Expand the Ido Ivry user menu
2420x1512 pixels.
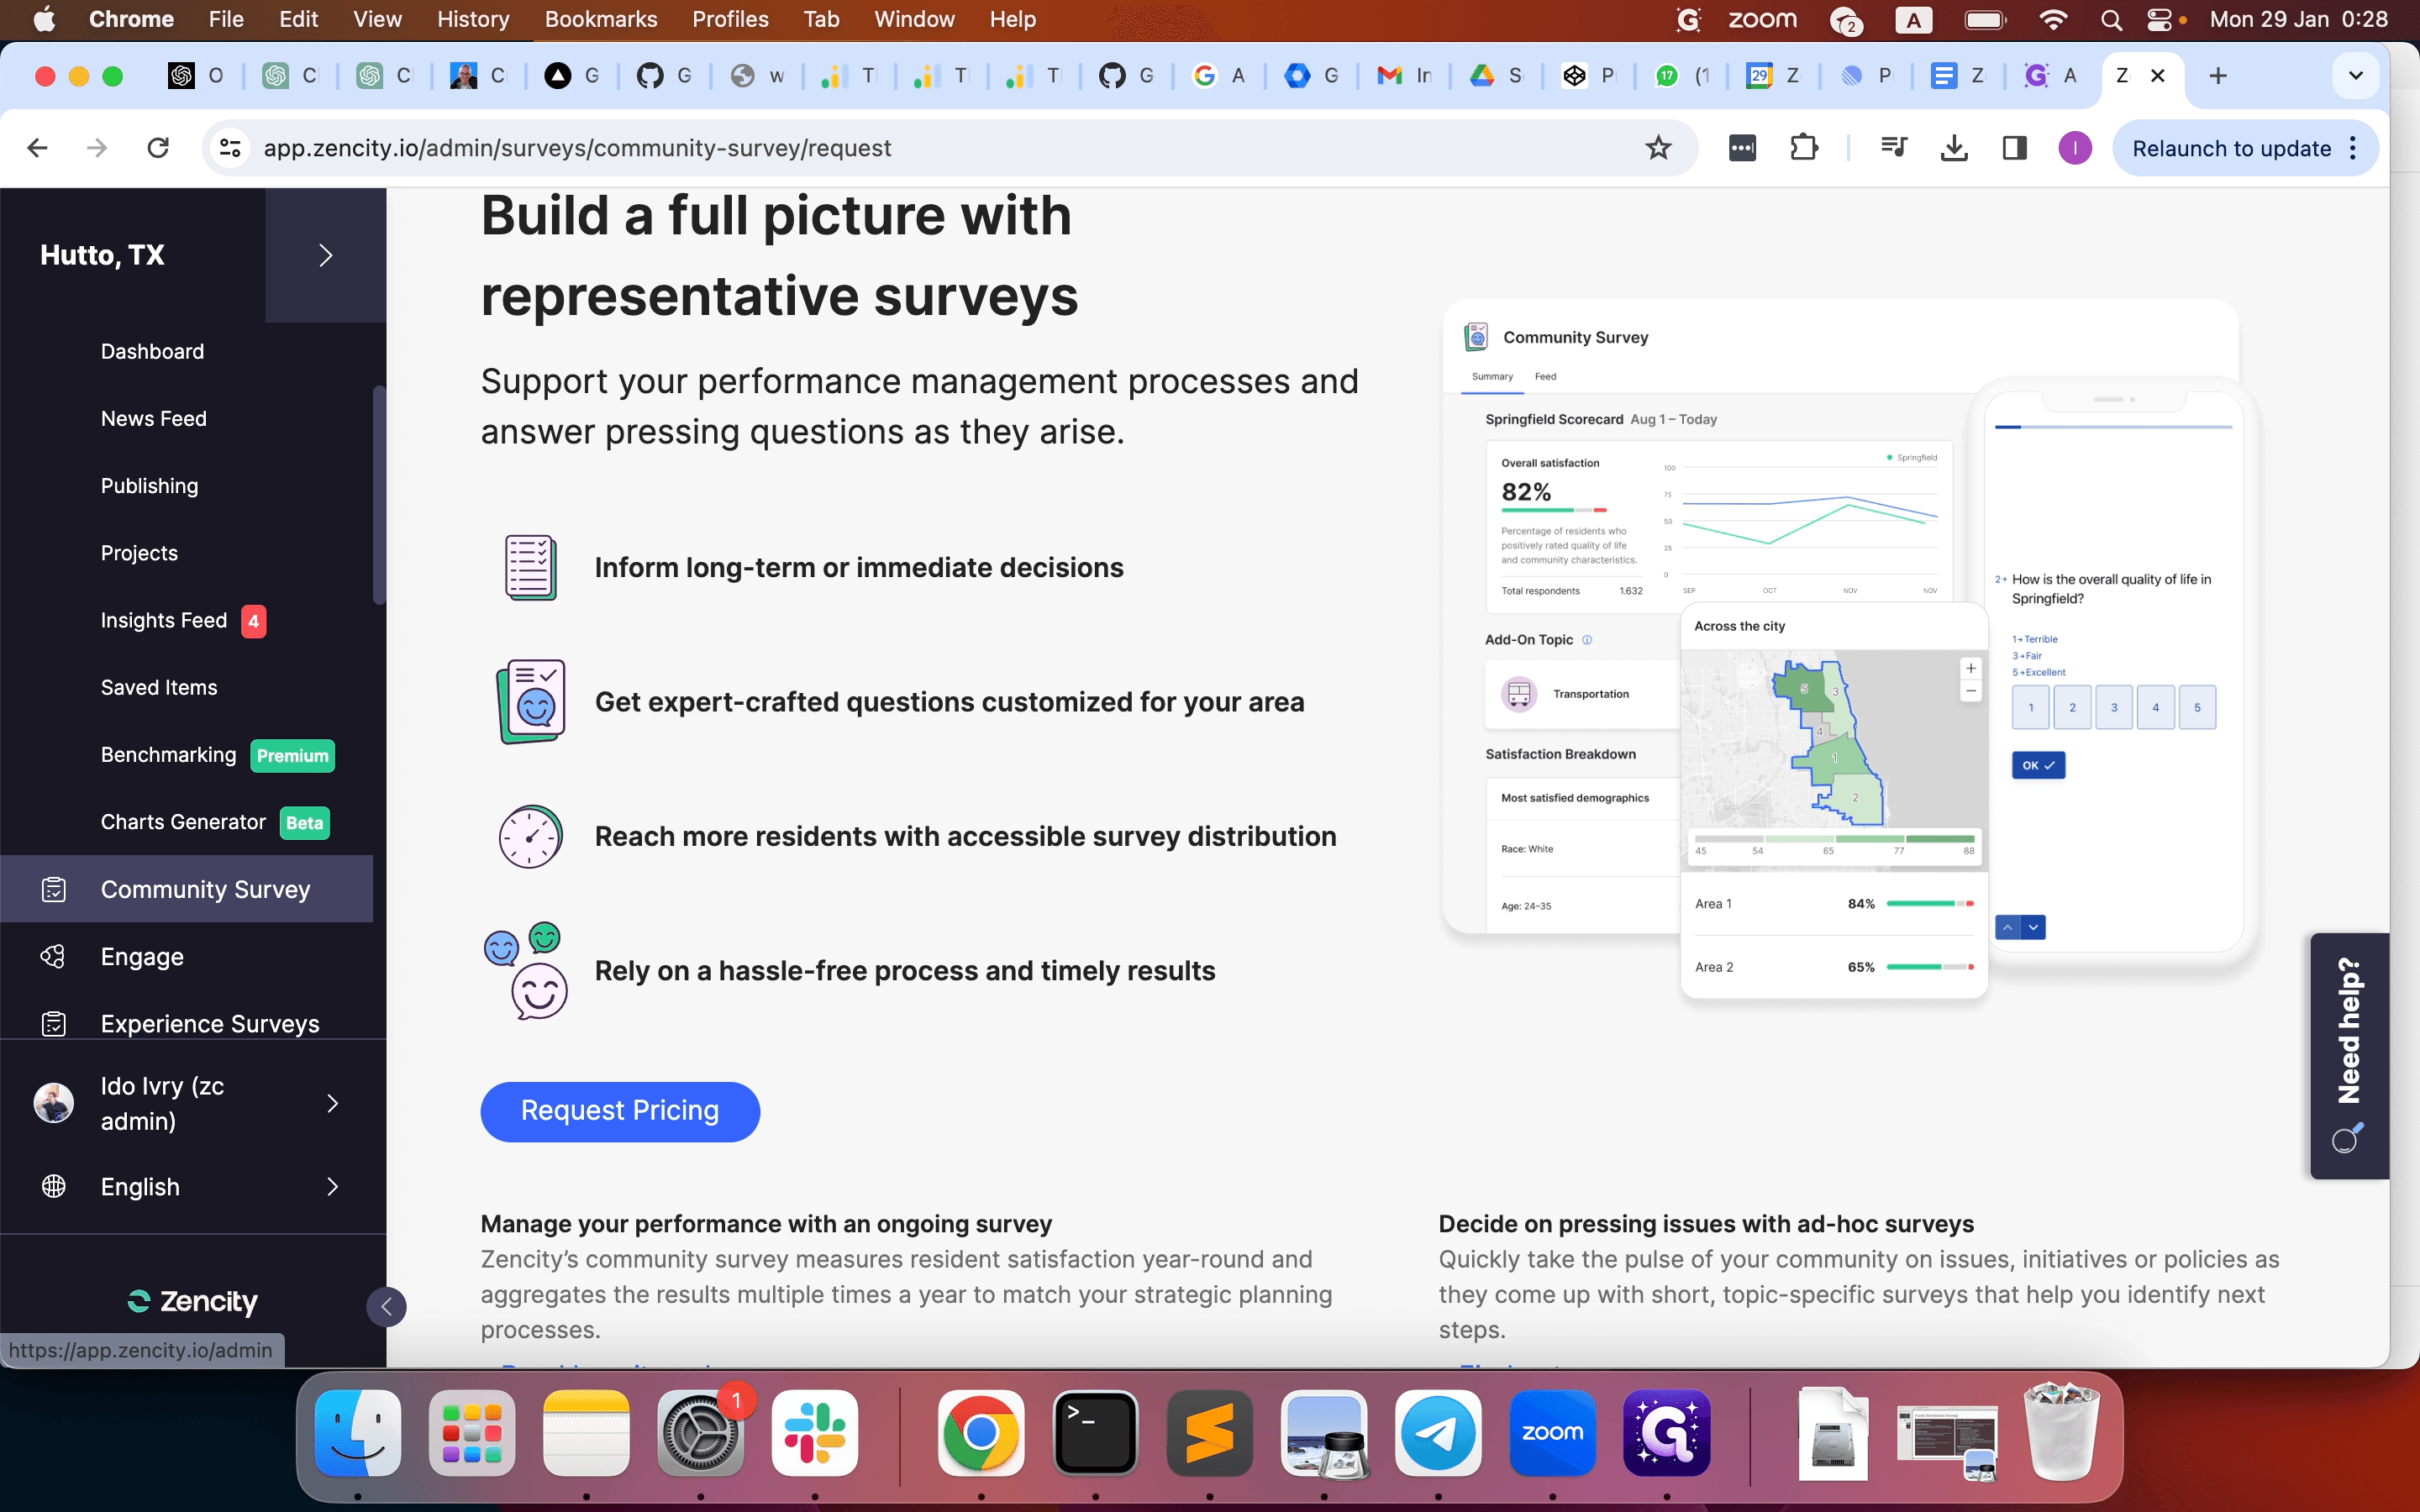(333, 1103)
